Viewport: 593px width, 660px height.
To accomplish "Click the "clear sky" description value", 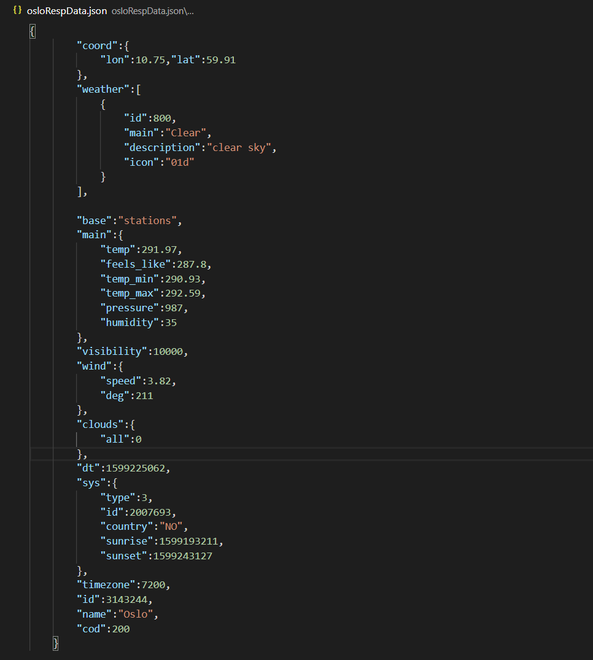I will (x=239, y=148).
